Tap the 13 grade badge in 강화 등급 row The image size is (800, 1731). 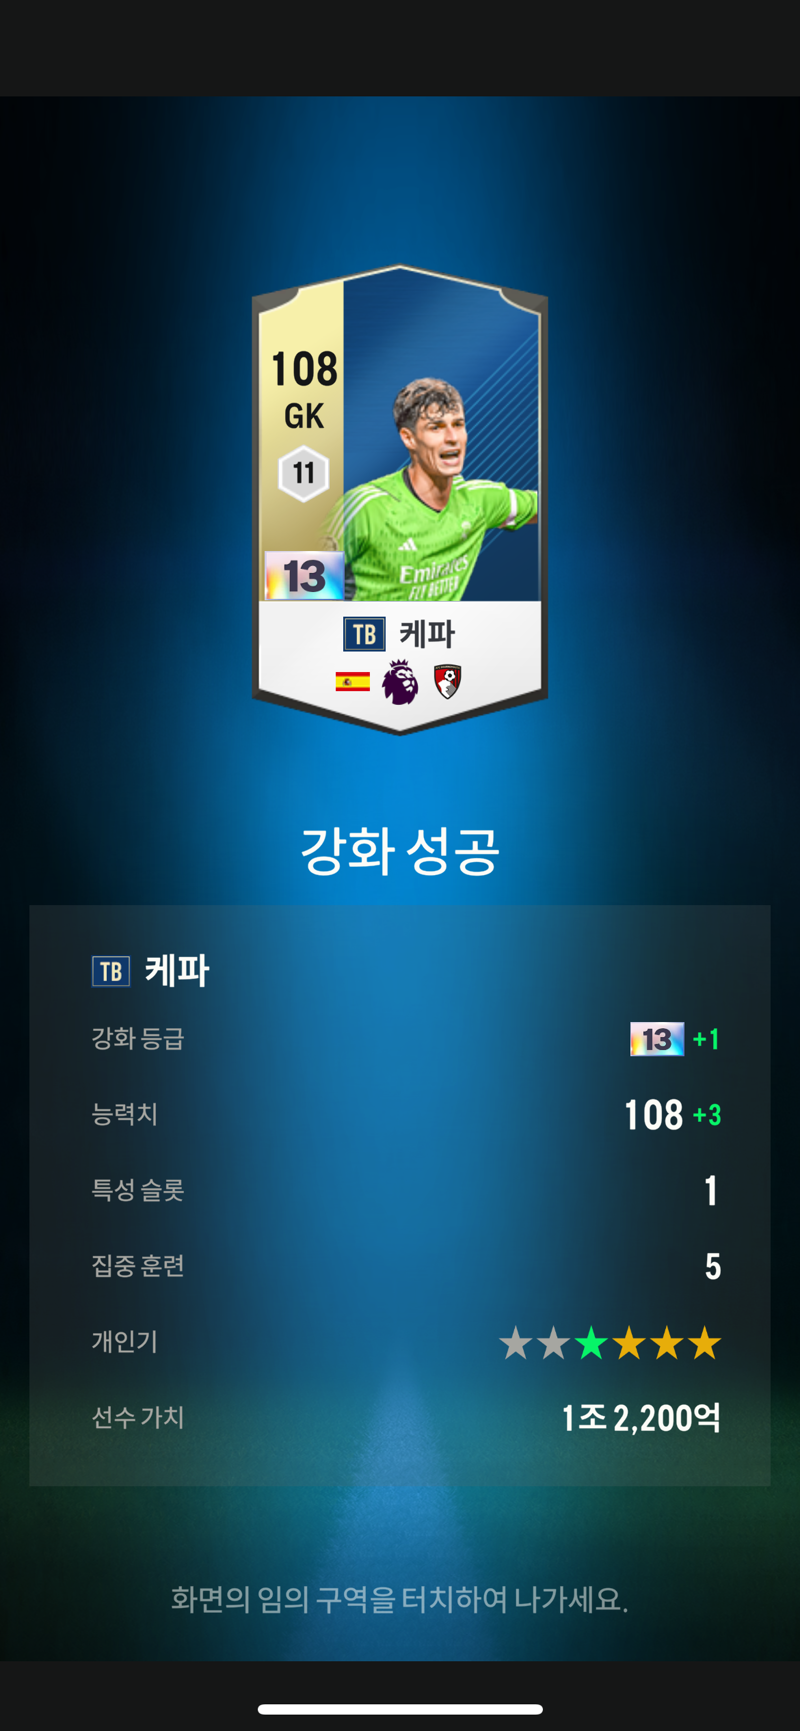coord(657,1039)
